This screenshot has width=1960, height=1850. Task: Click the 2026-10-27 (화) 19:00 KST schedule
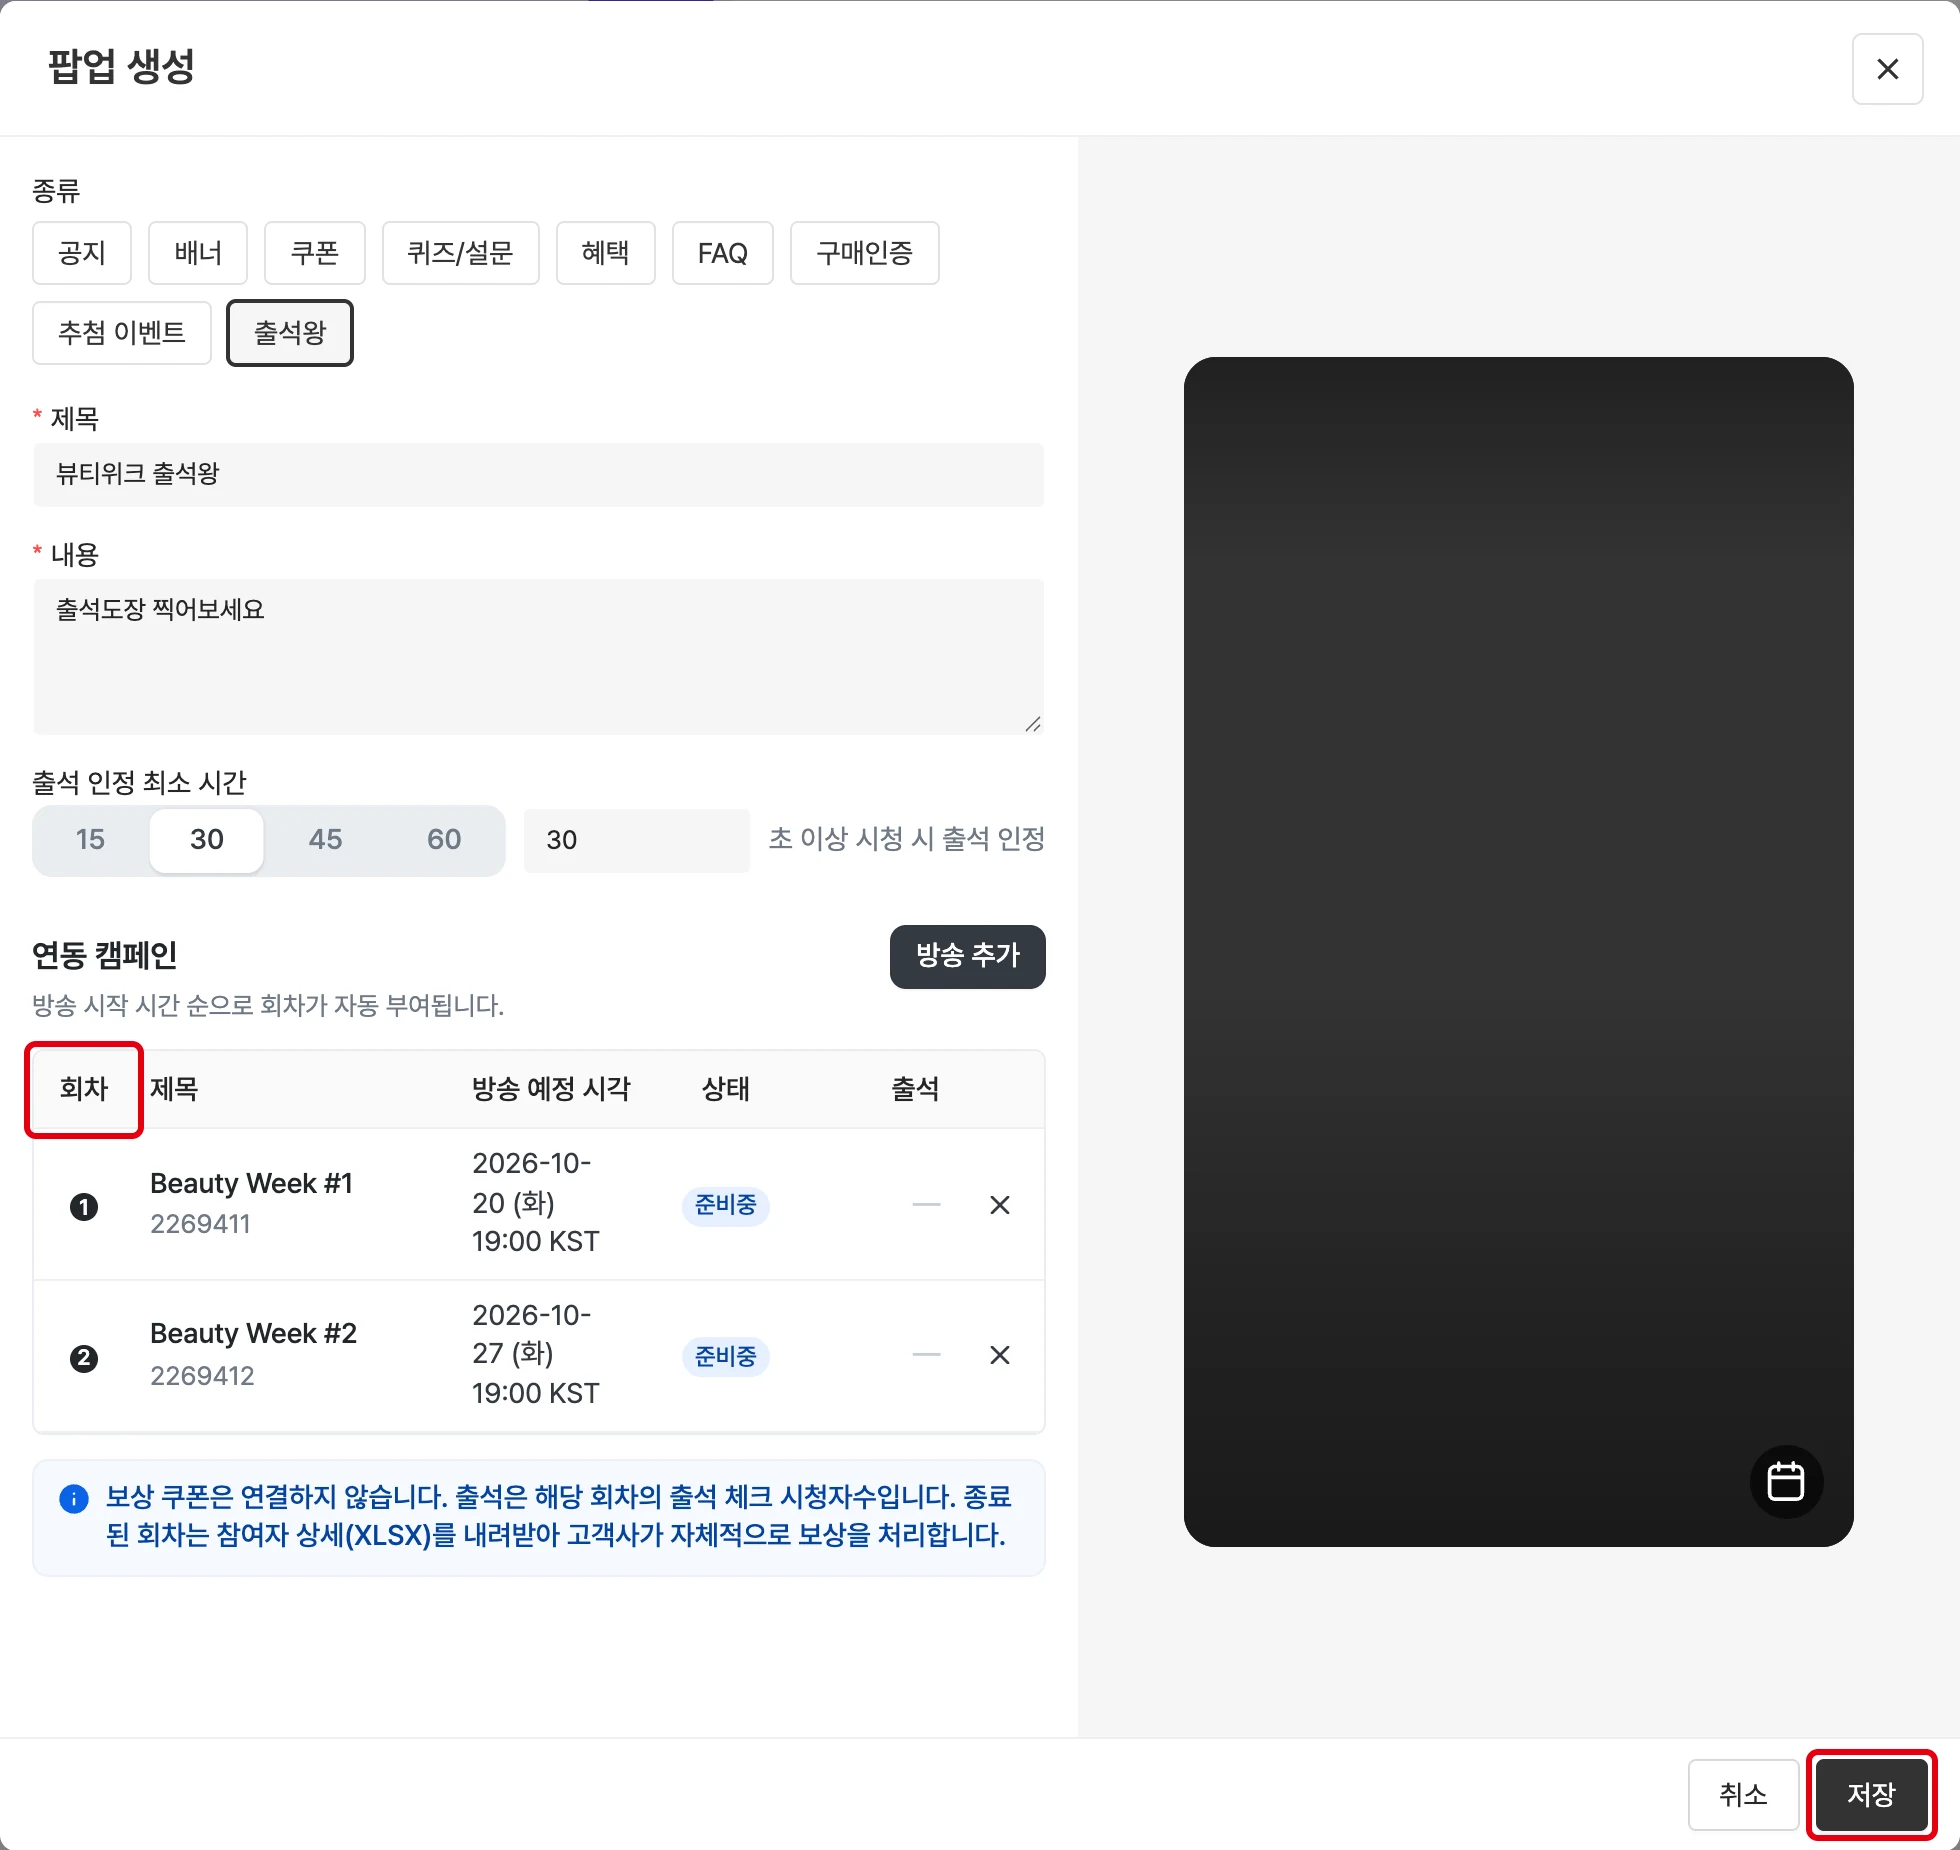click(536, 1354)
